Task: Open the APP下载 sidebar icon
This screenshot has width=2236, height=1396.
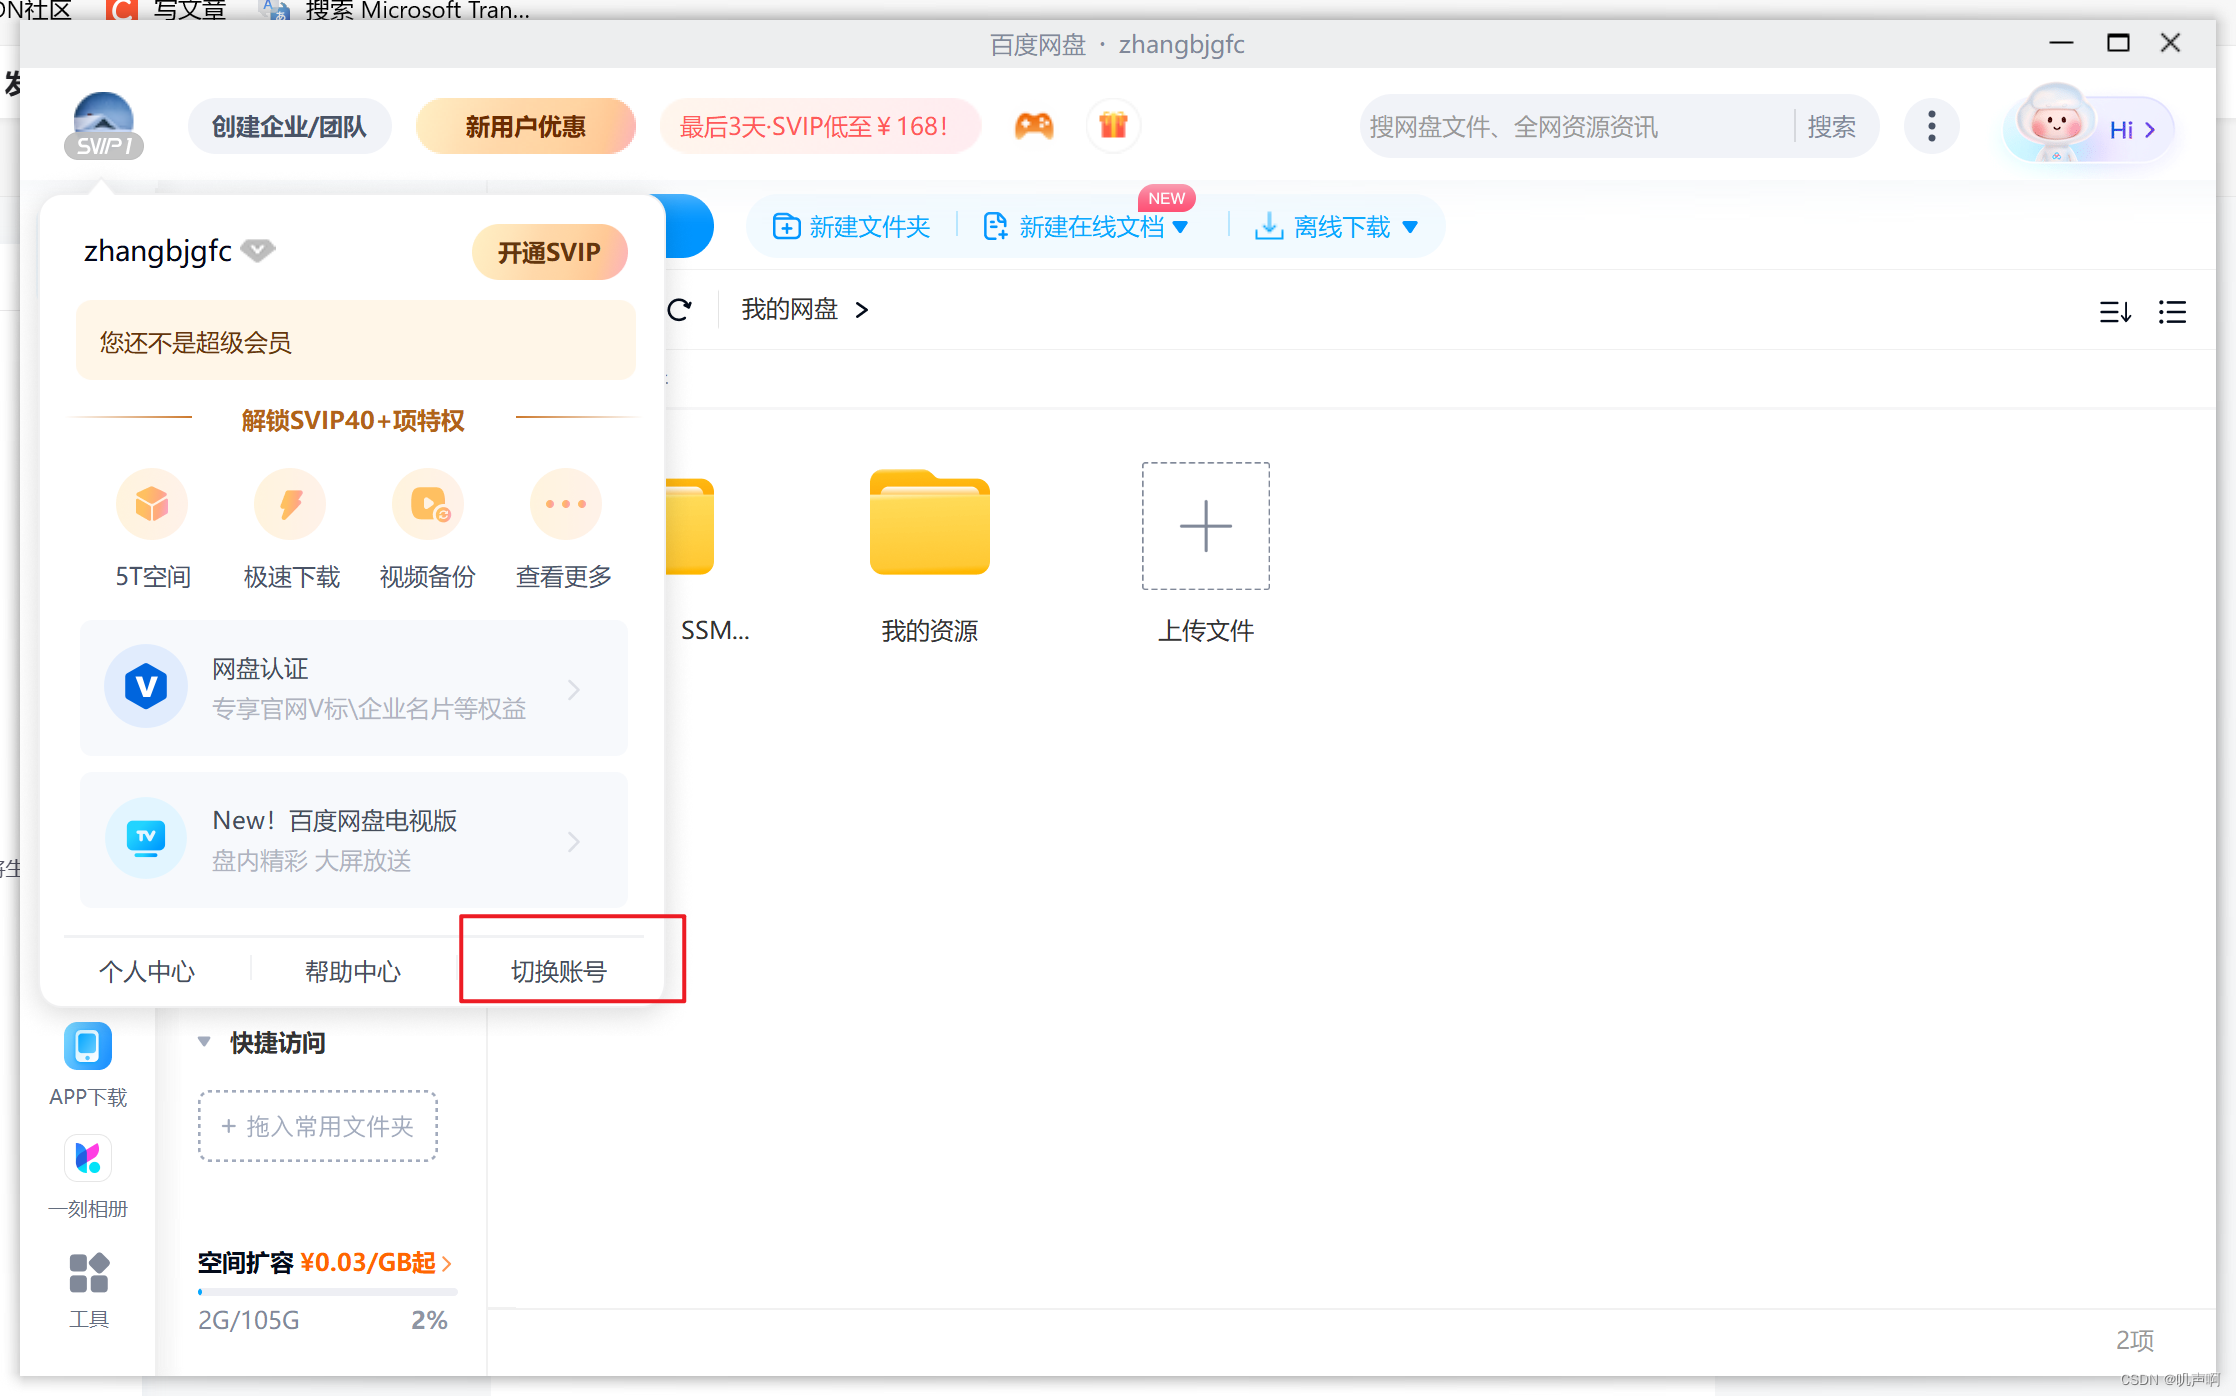Action: tap(88, 1047)
